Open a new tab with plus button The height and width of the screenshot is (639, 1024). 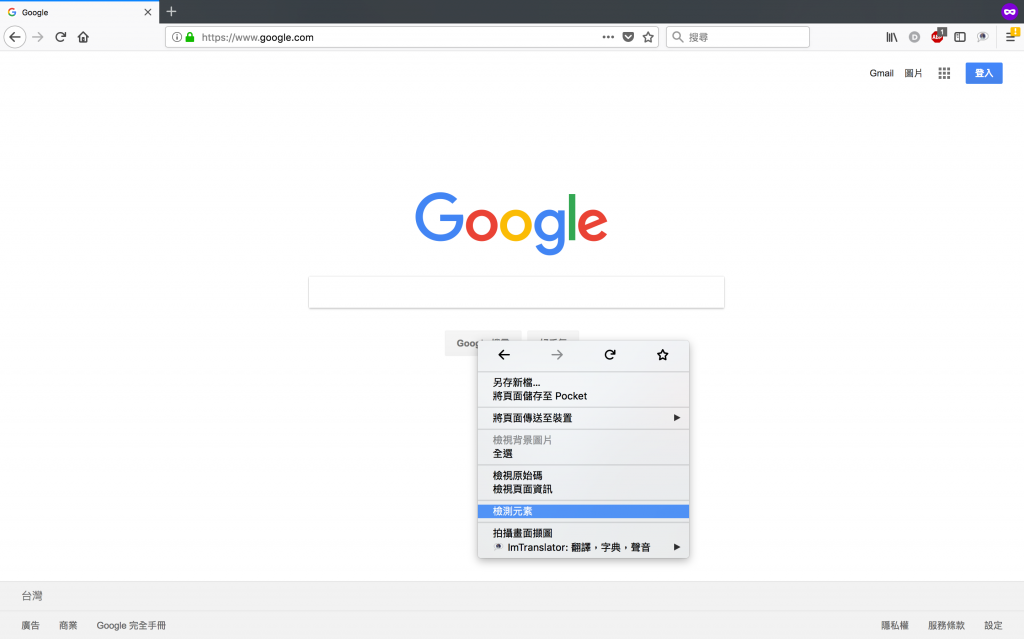172,12
